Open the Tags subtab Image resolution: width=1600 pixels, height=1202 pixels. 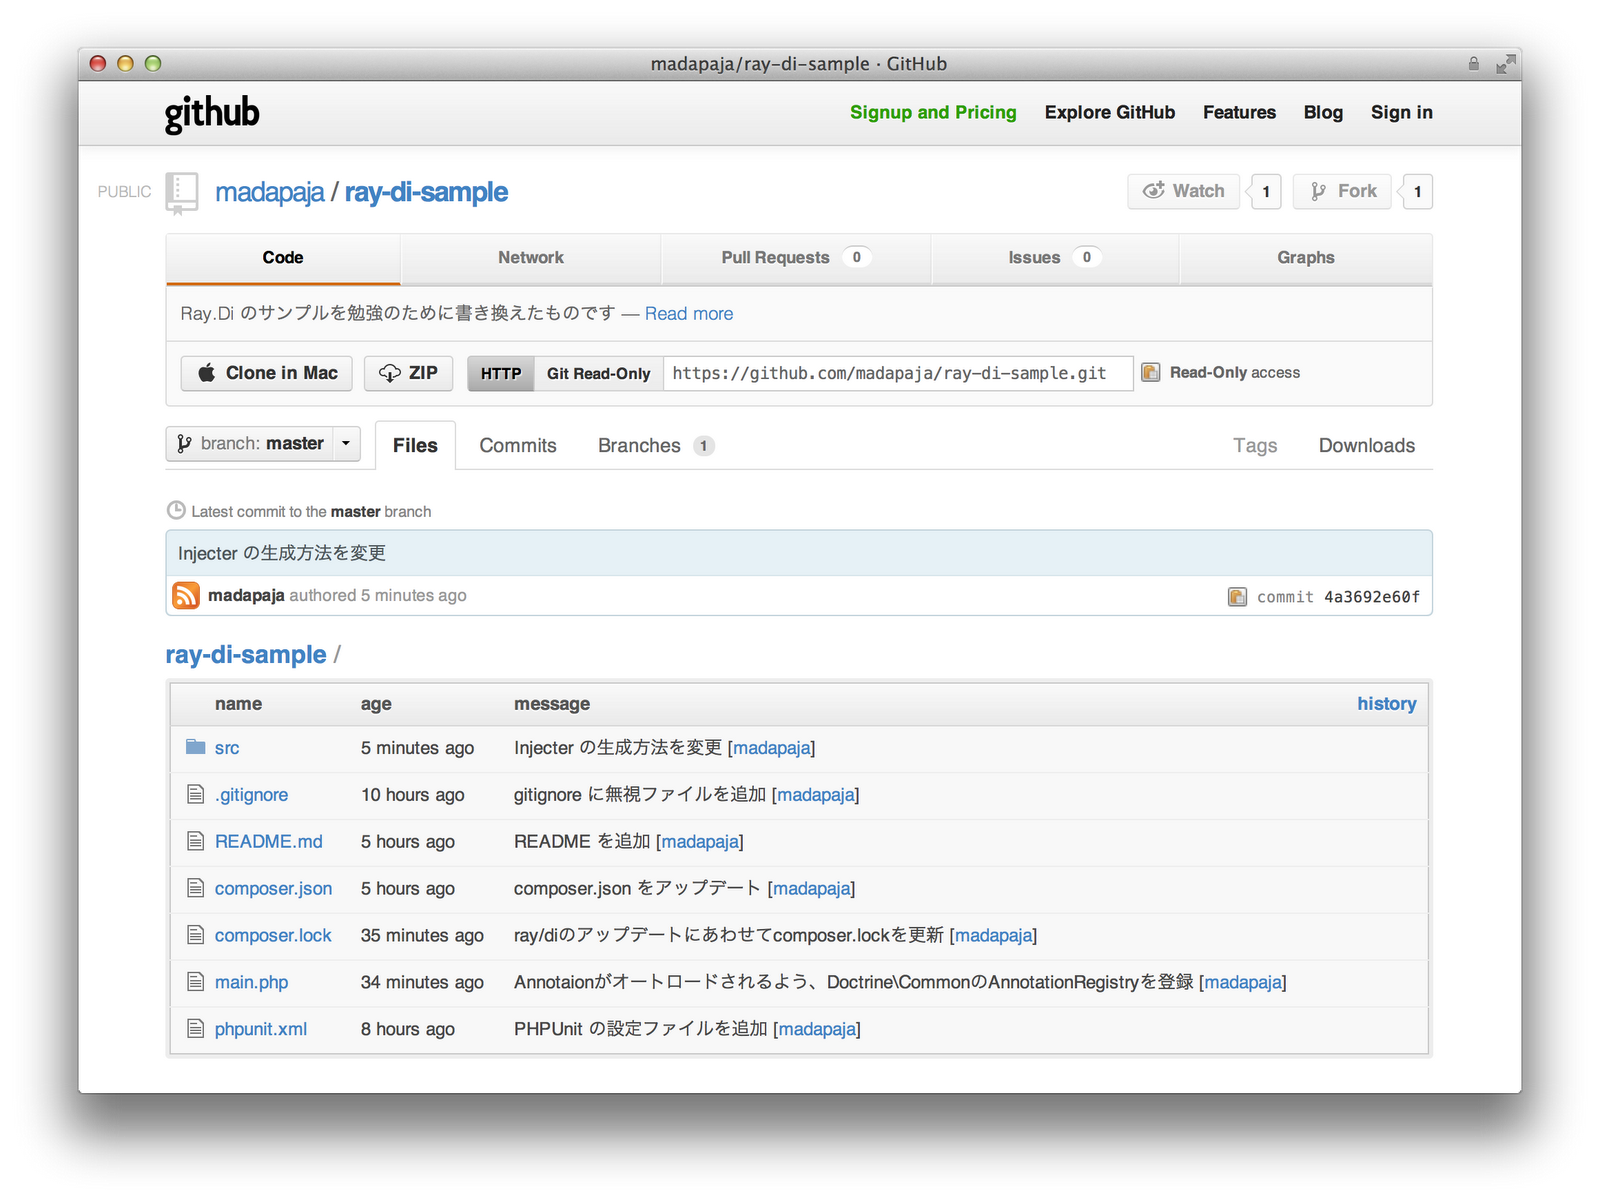coord(1255,445)
